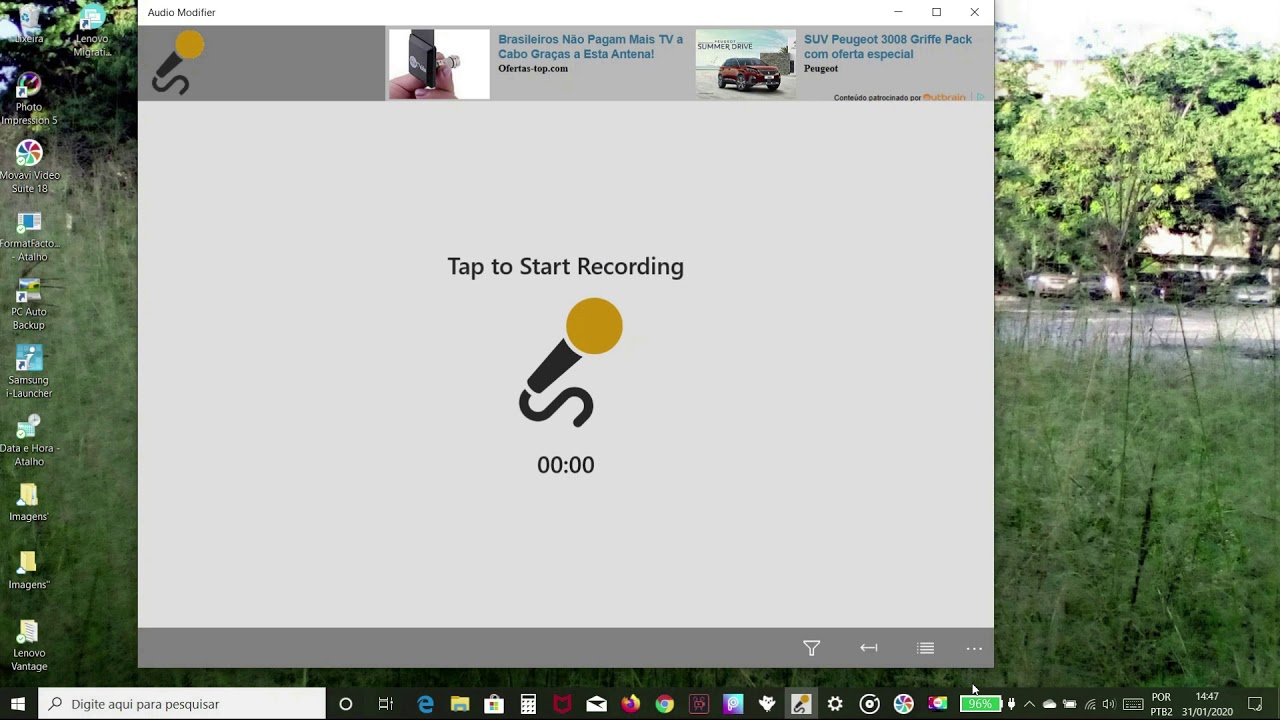Launch Microsoft Edge from the taskbar
The image size is (1280, 720).
pos(426,704)
